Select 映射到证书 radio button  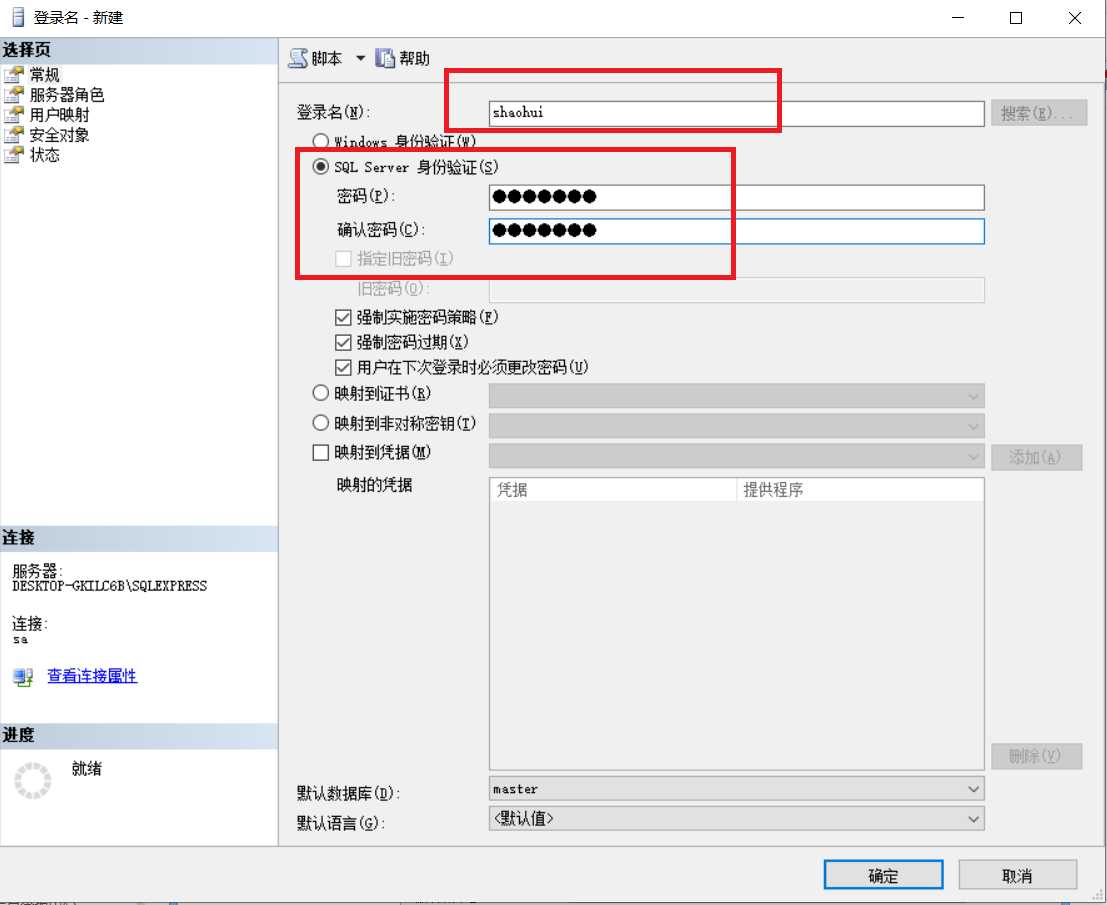pos(321,392)
